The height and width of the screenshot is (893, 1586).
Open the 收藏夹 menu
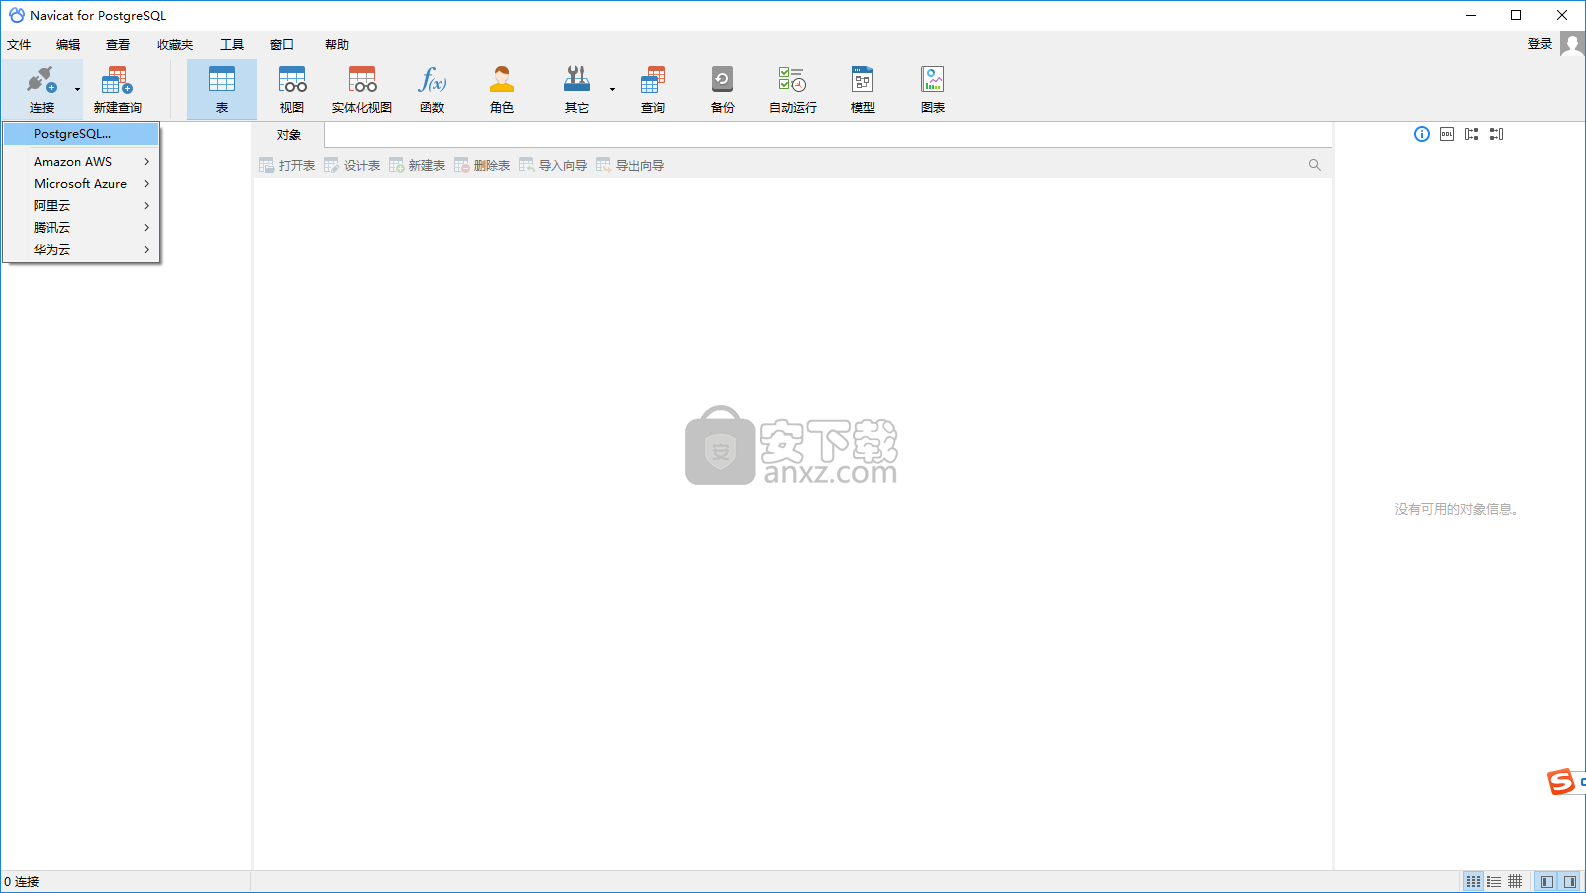tap(175, 45)
